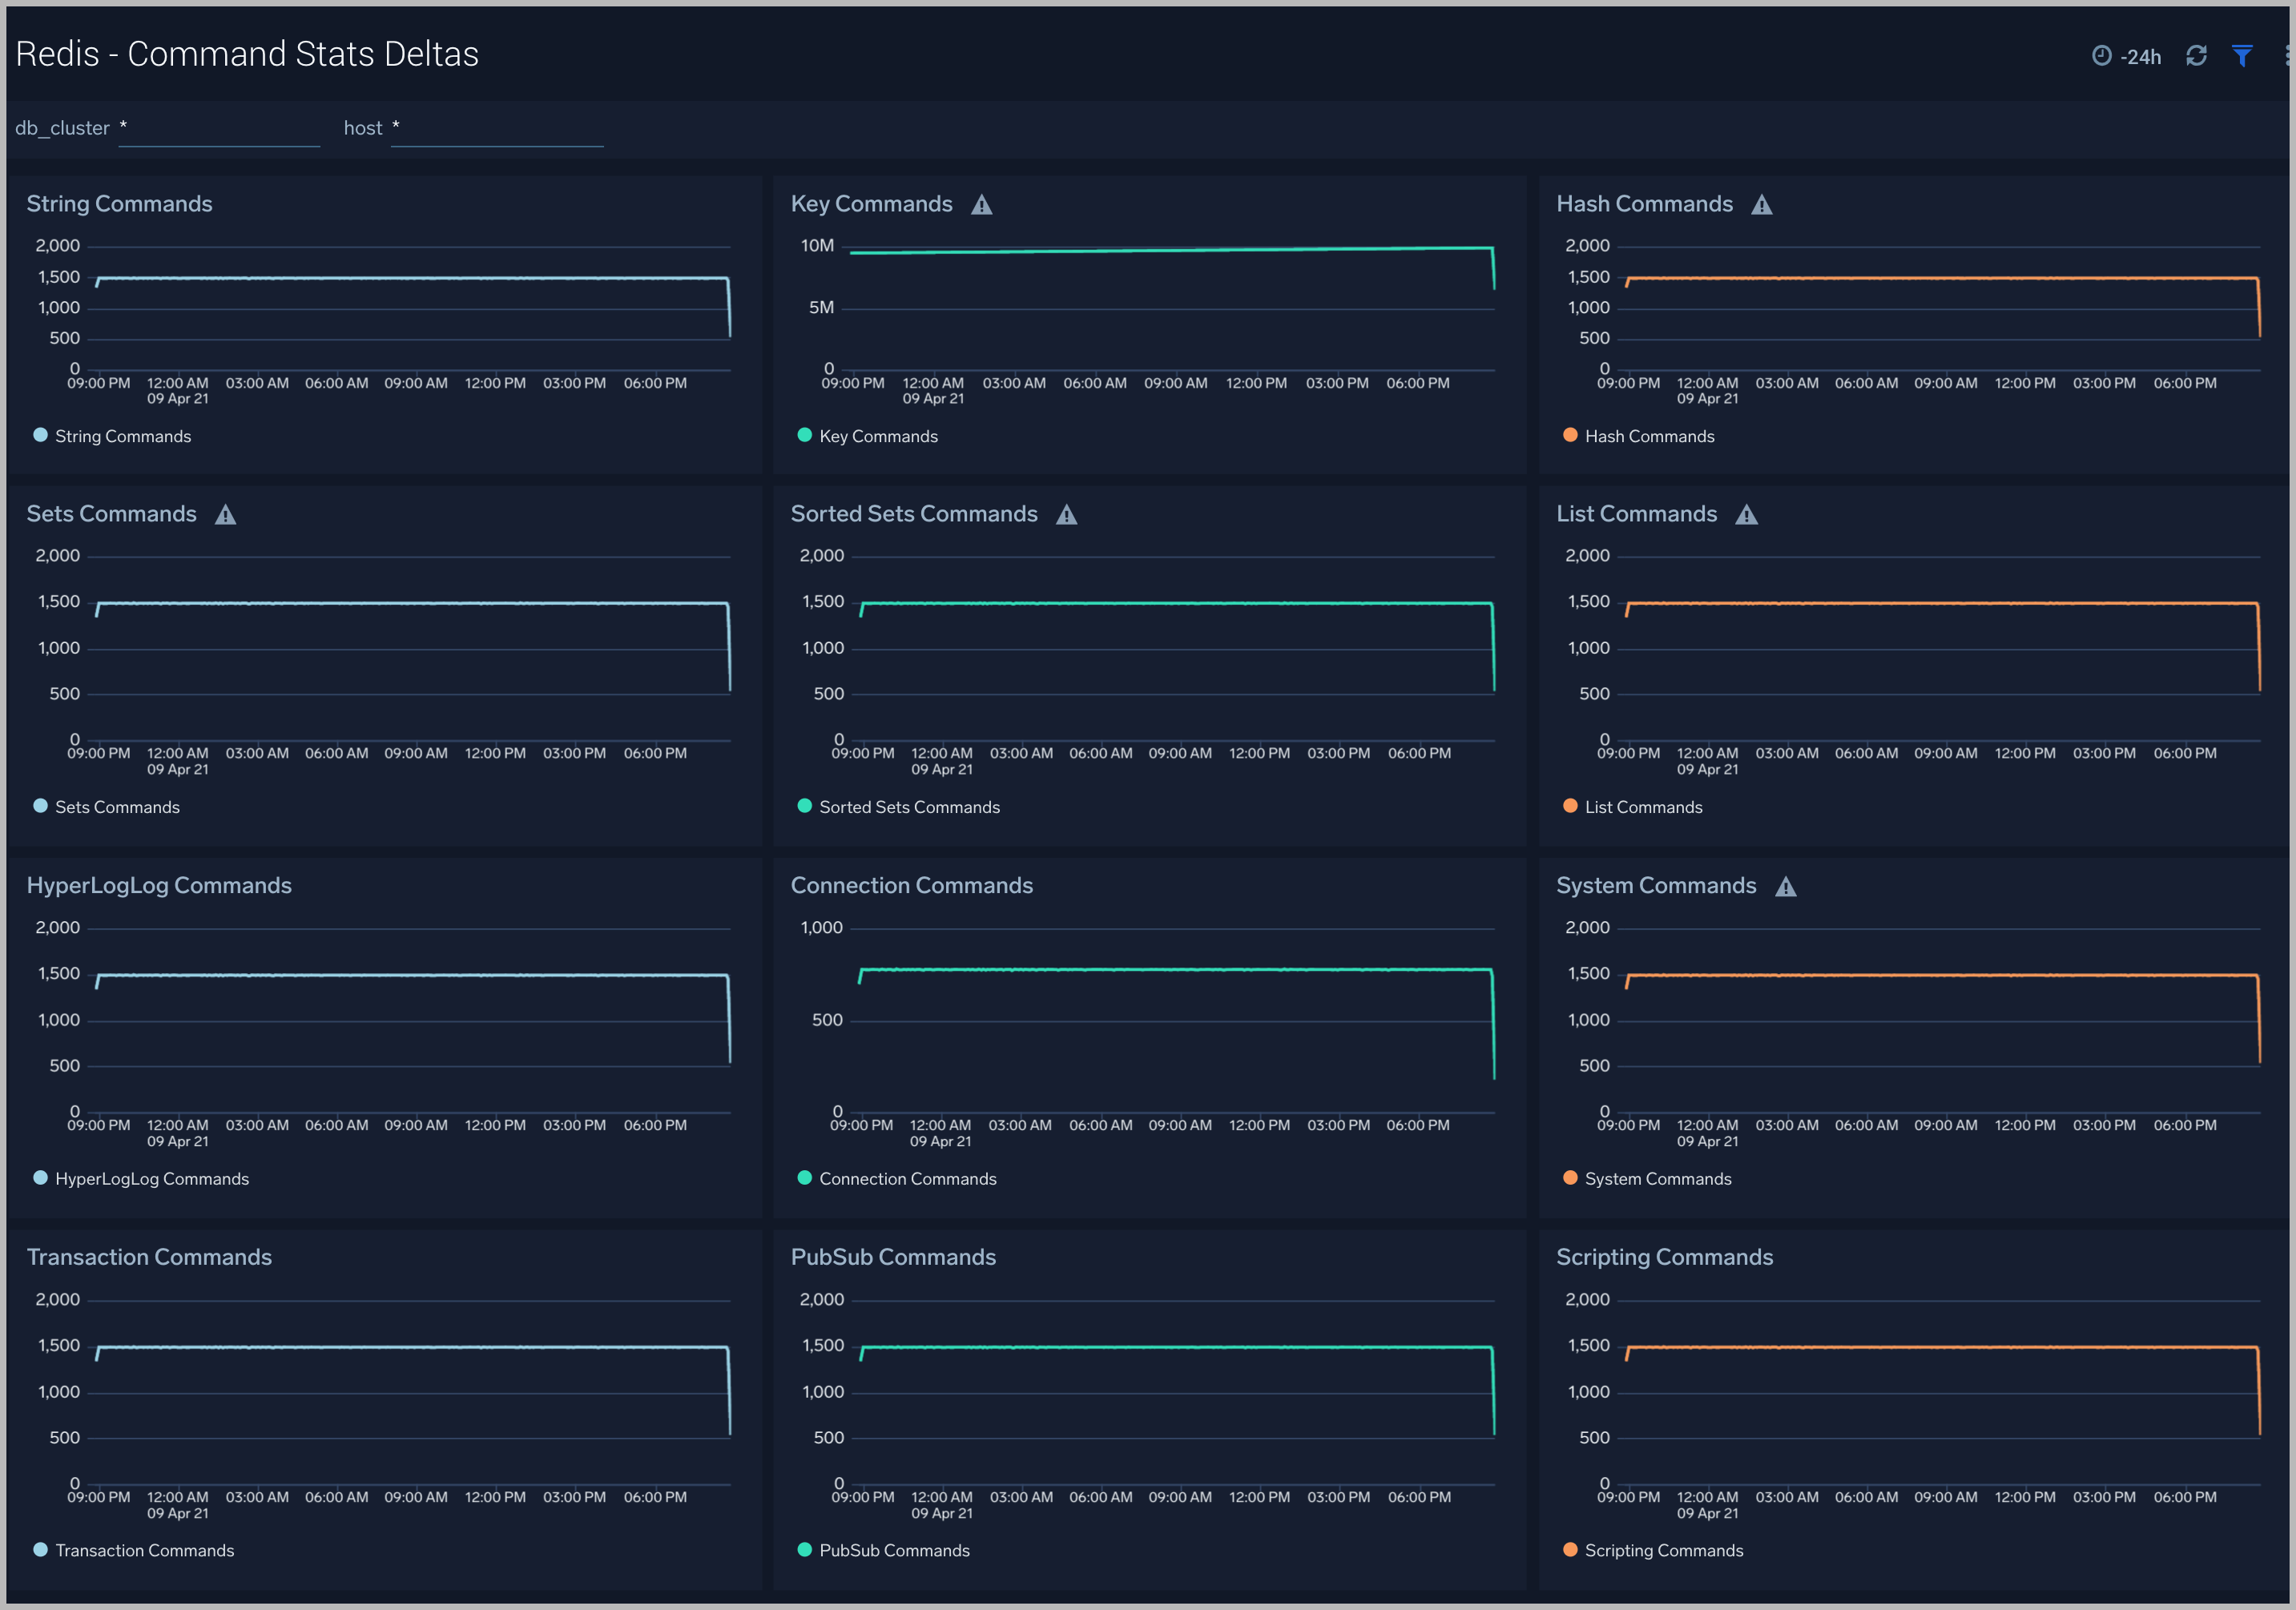Toggle the Connection Commands series legend
2296x1610 pixels.
click(x=897, y=1178)
